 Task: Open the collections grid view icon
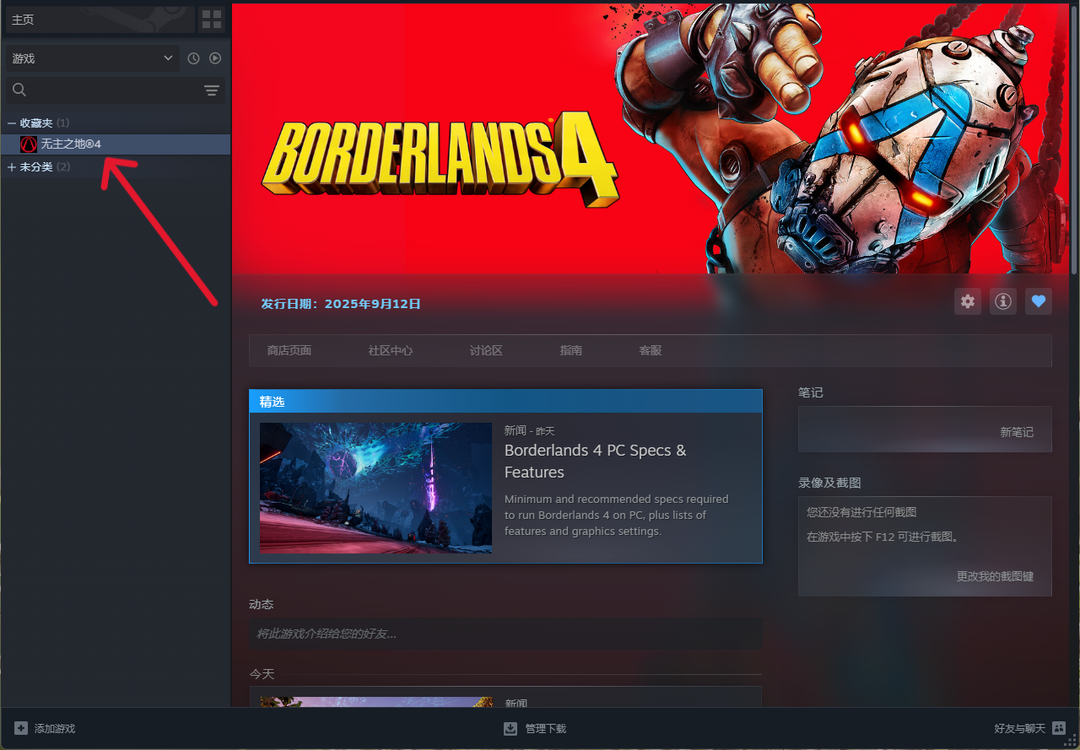[x=212, y=19]
